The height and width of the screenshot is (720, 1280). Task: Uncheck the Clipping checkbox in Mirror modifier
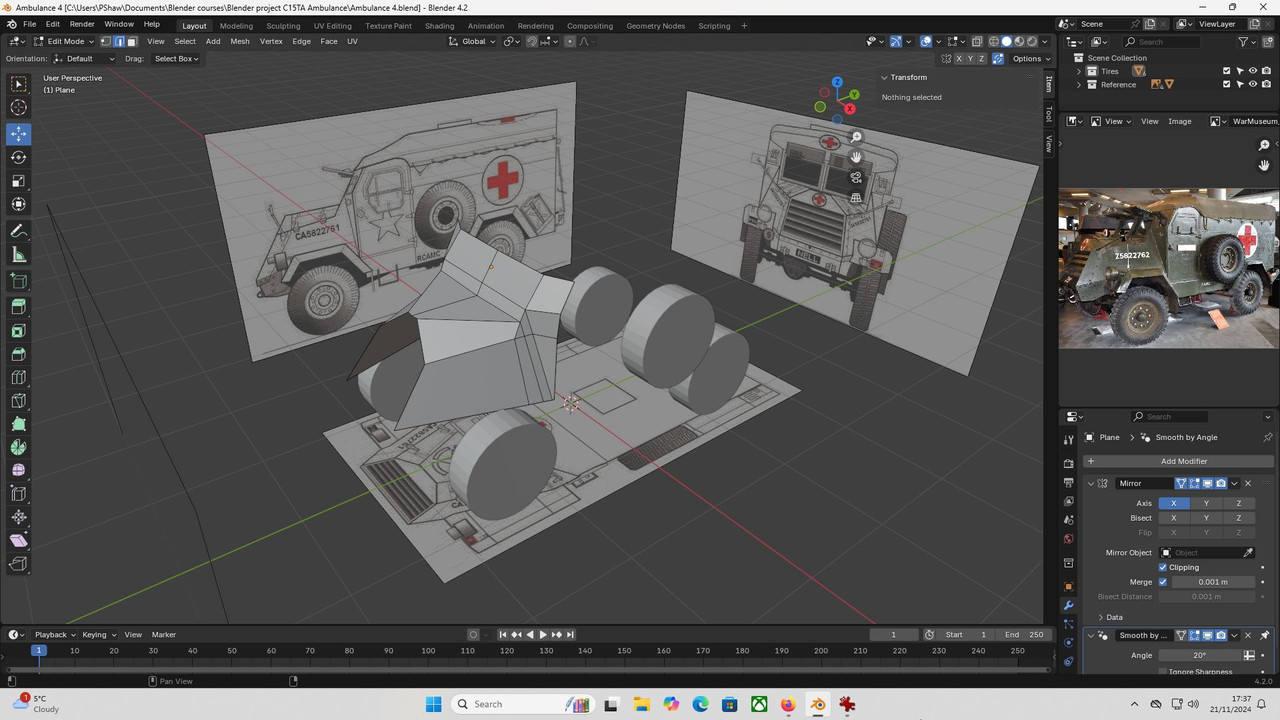tap(1163, 567)
